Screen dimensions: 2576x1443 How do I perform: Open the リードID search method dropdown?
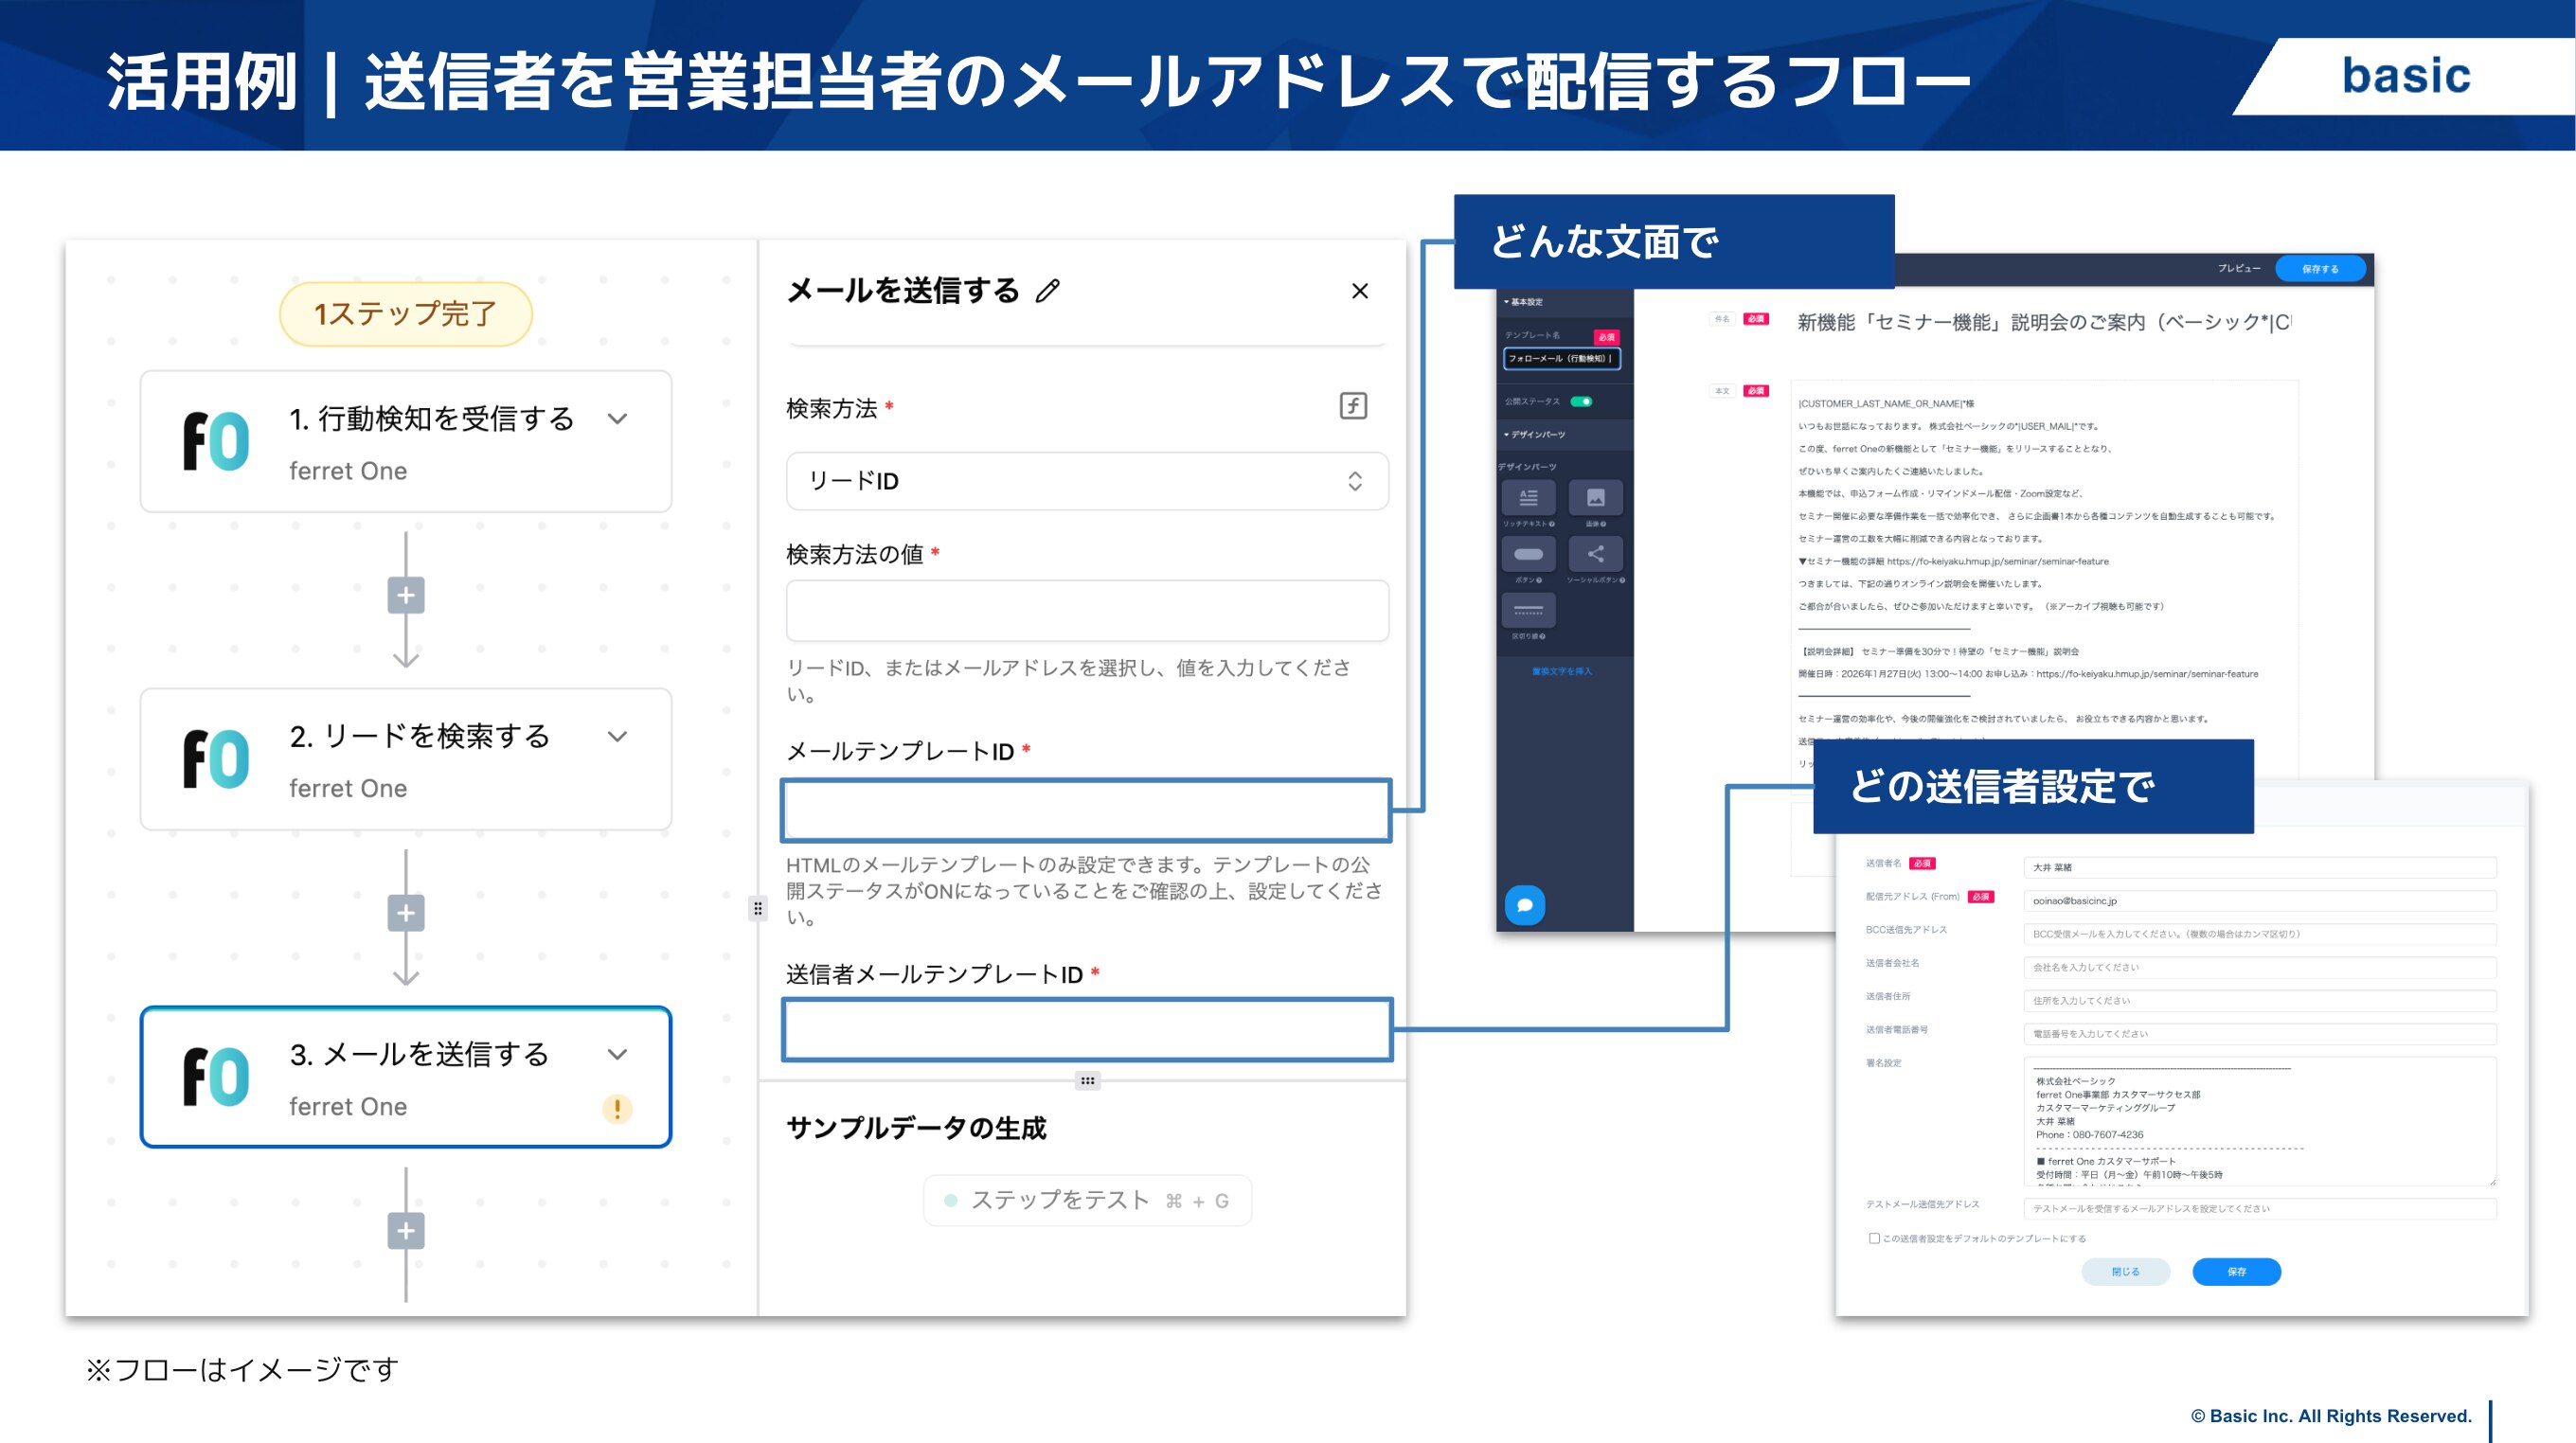(x=1087, y=481)
